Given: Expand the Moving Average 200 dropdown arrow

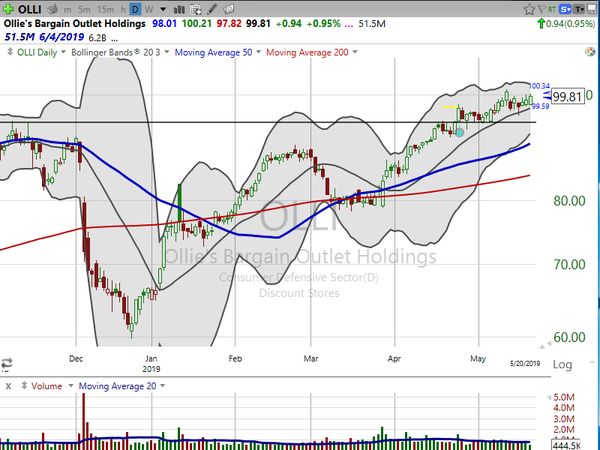Looking at the screenshot, I should point(355,52).
